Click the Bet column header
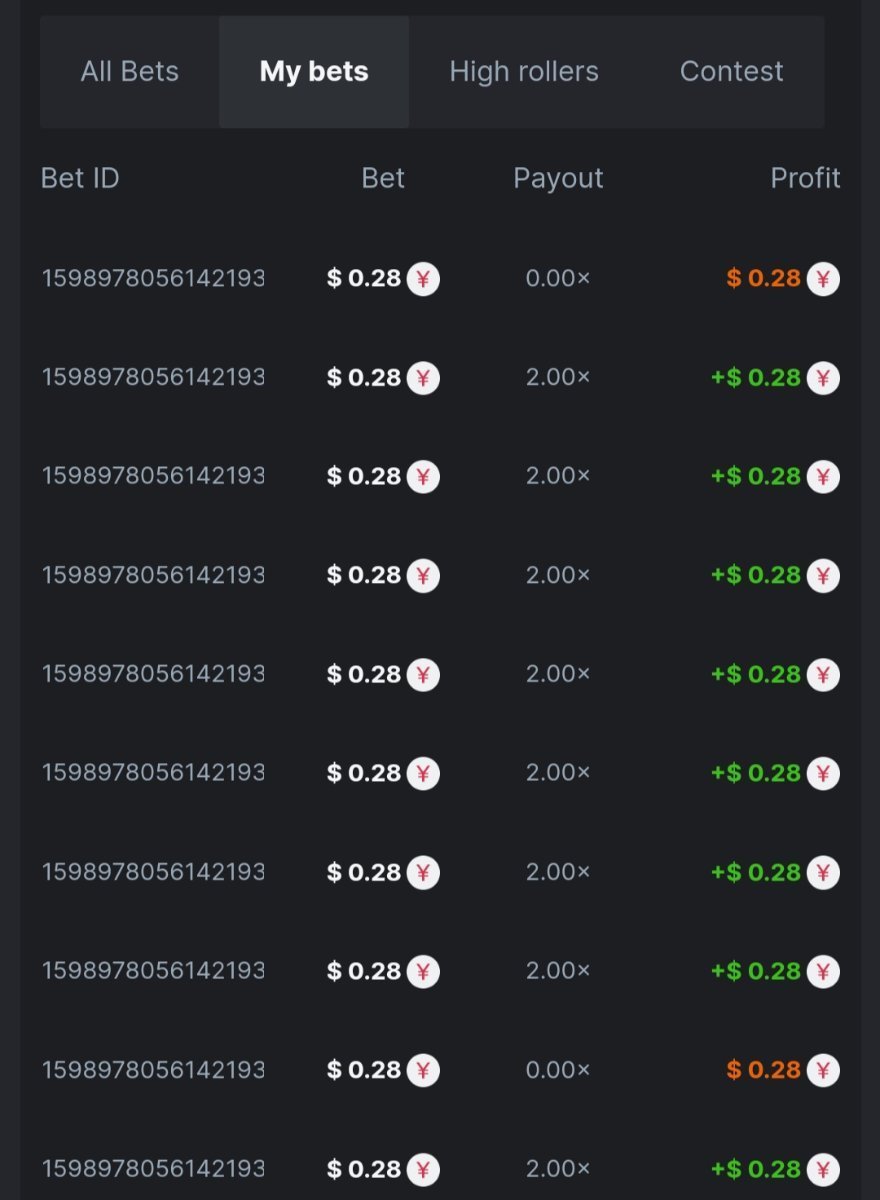 pos(383,178)
